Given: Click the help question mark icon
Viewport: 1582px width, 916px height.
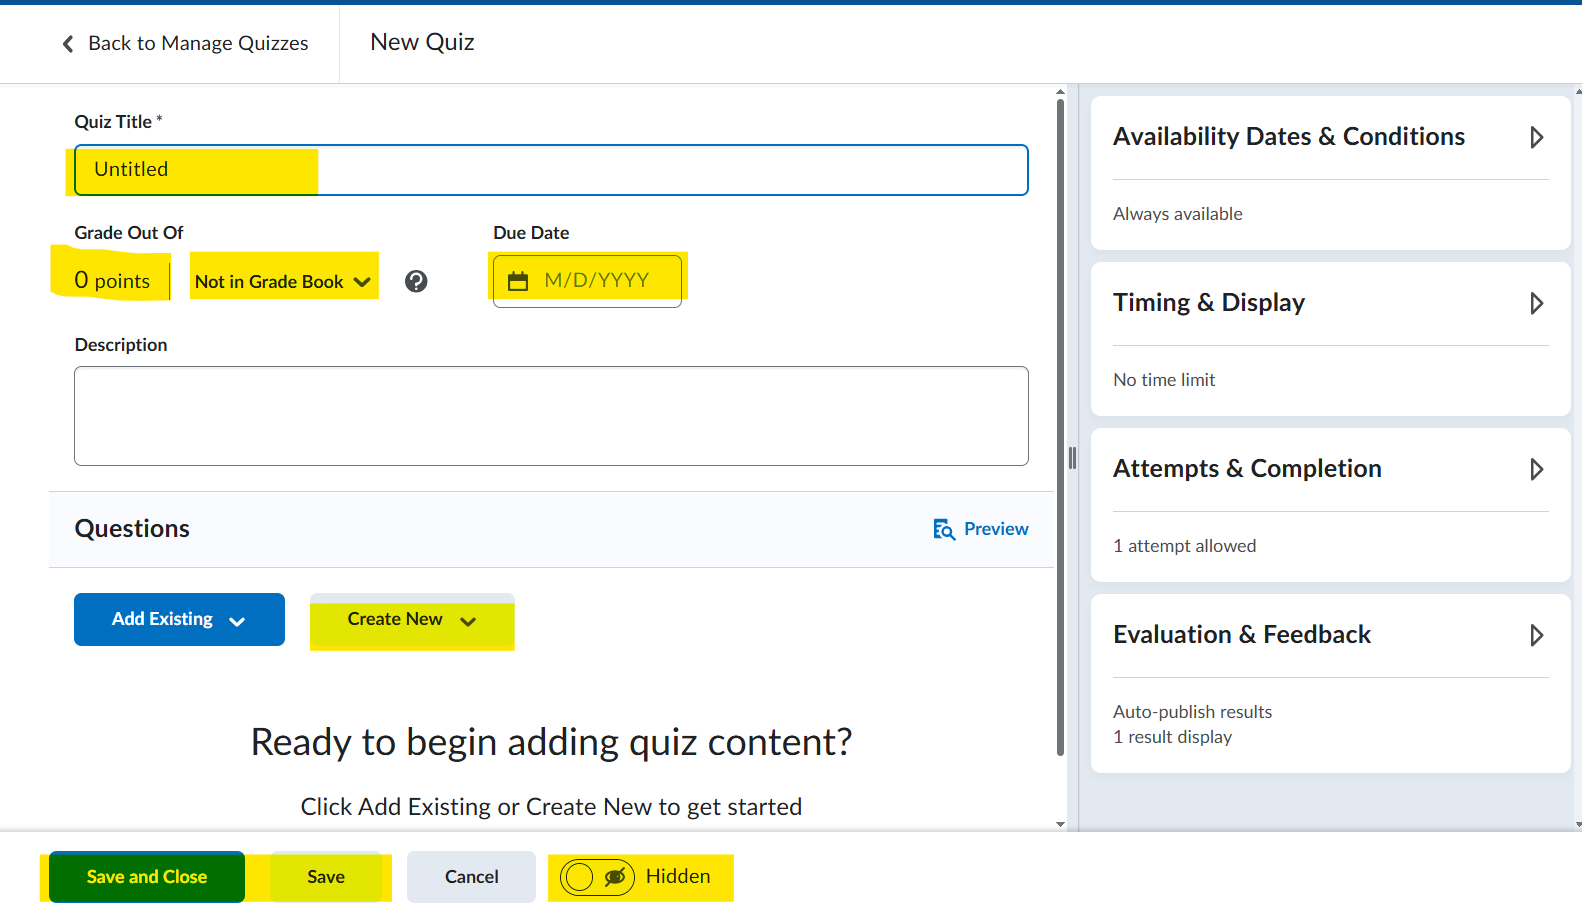Looking at the screenshot, I should click(416, 282).
